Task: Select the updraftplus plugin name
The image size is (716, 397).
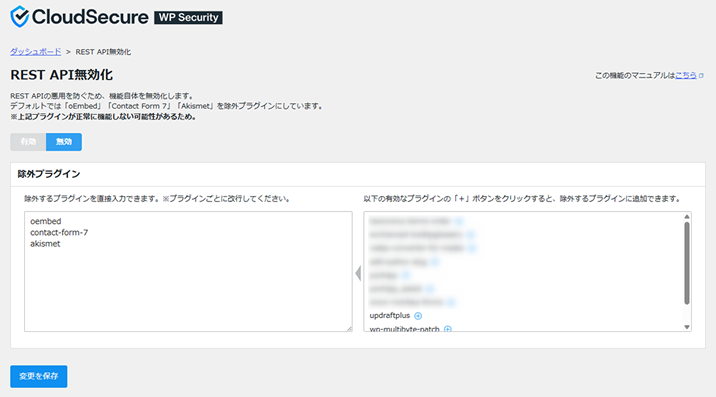Action: [x=390, y=316]
